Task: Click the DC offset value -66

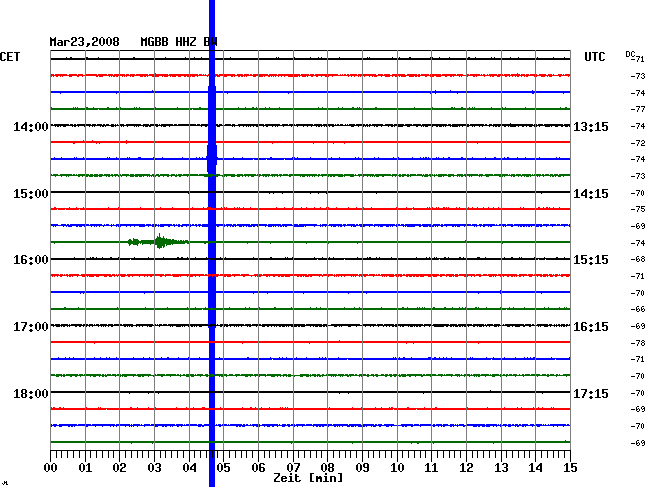Action: (638, 310)
